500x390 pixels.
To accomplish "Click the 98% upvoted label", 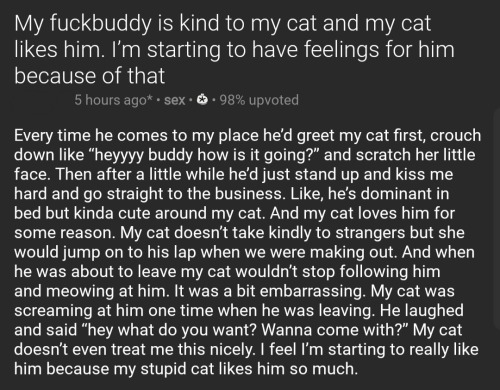I will 259,100.
